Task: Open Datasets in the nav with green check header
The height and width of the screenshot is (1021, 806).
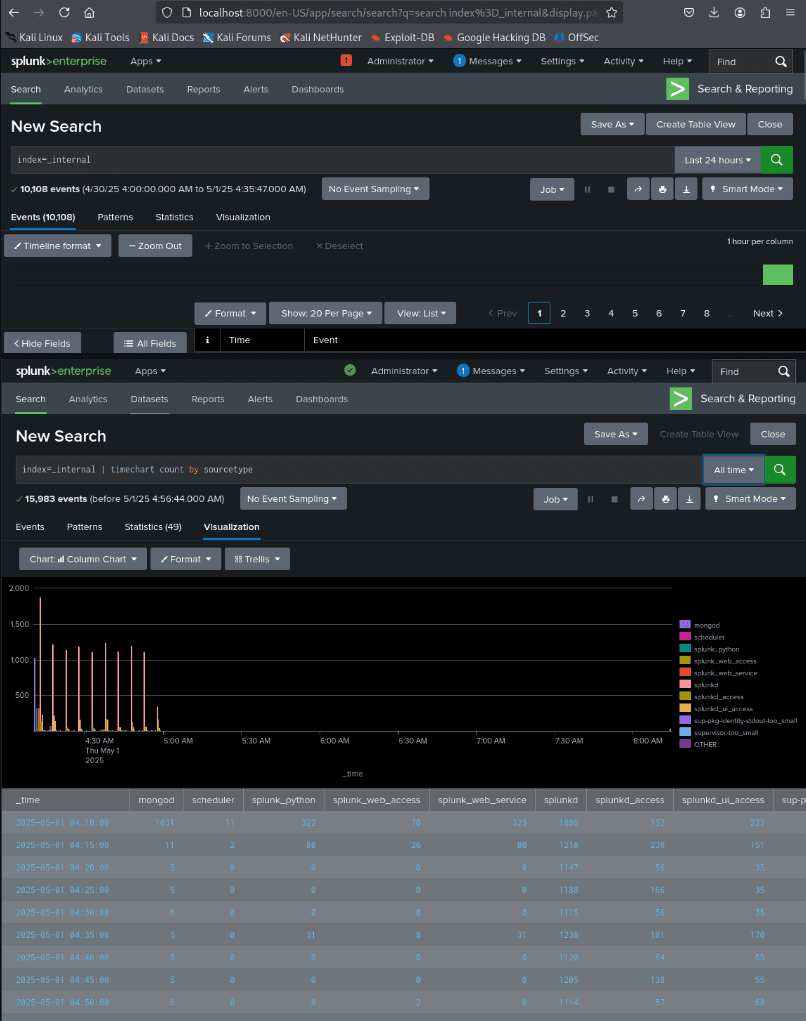Action: pyautogui.click(x=149, y=399)
